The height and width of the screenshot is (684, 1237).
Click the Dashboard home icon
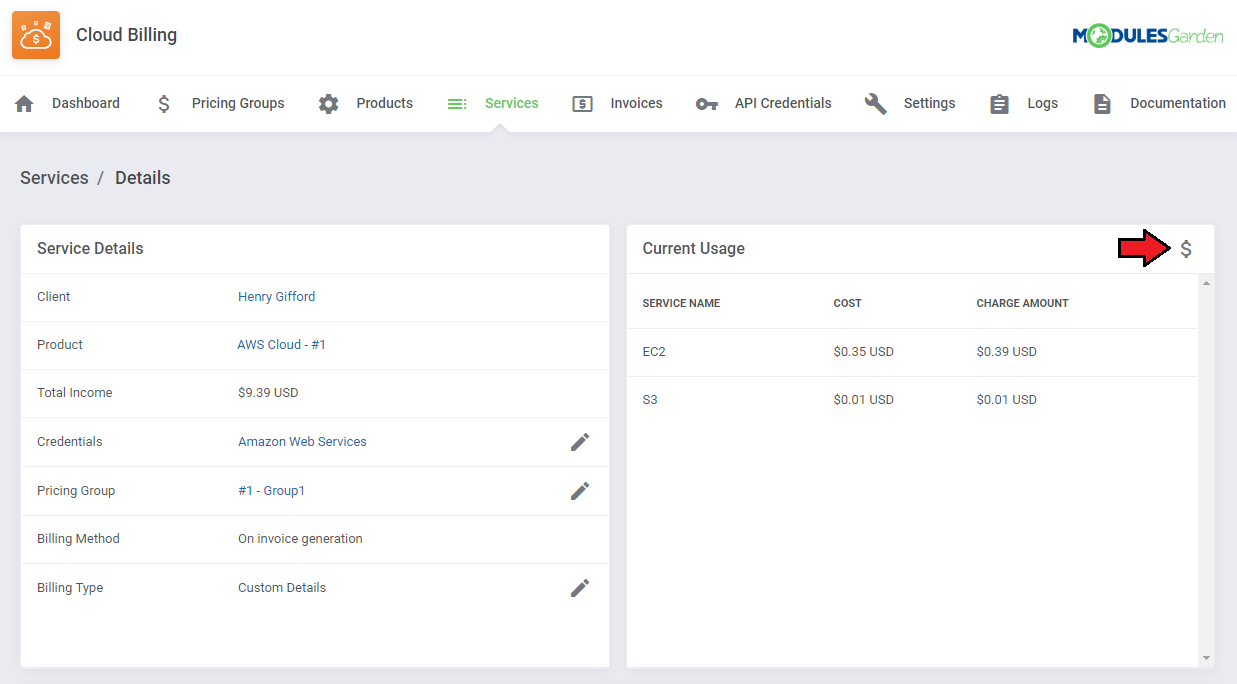tap(25, 104)
